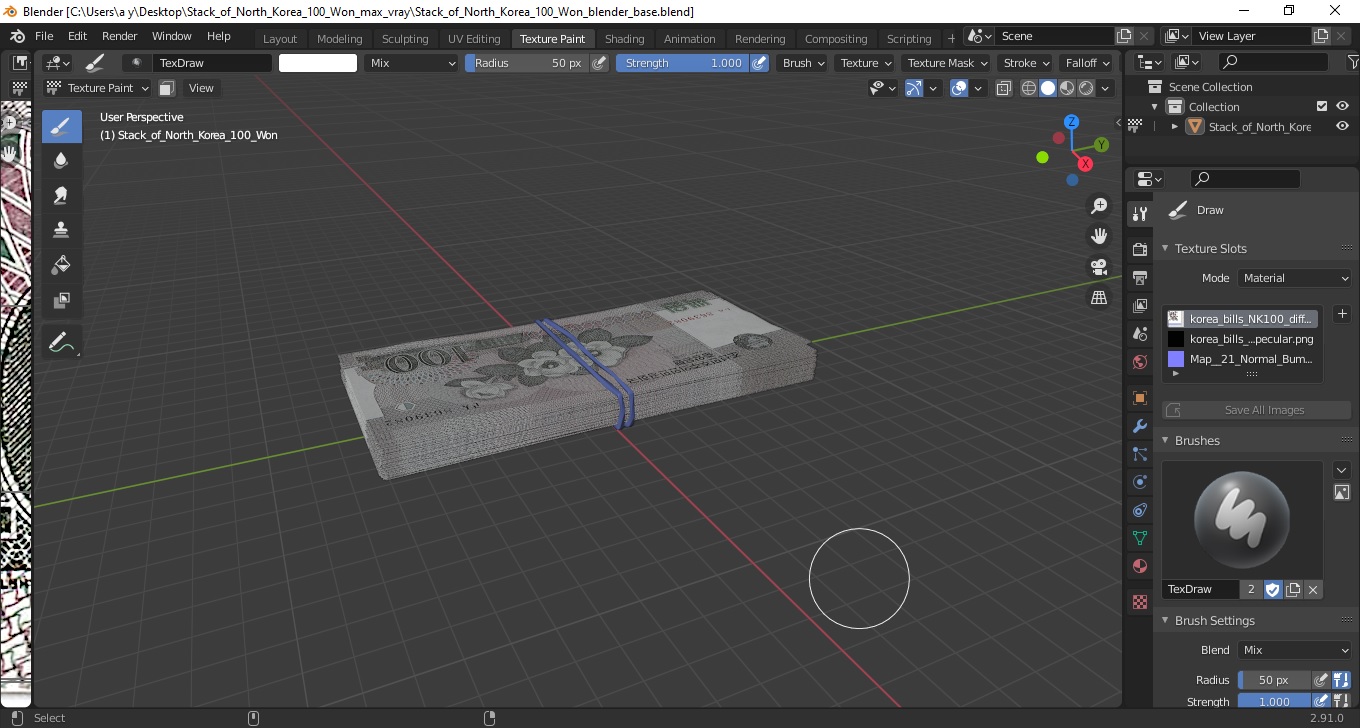
Task: Open the header Brush popover
Action: [803, 63]
